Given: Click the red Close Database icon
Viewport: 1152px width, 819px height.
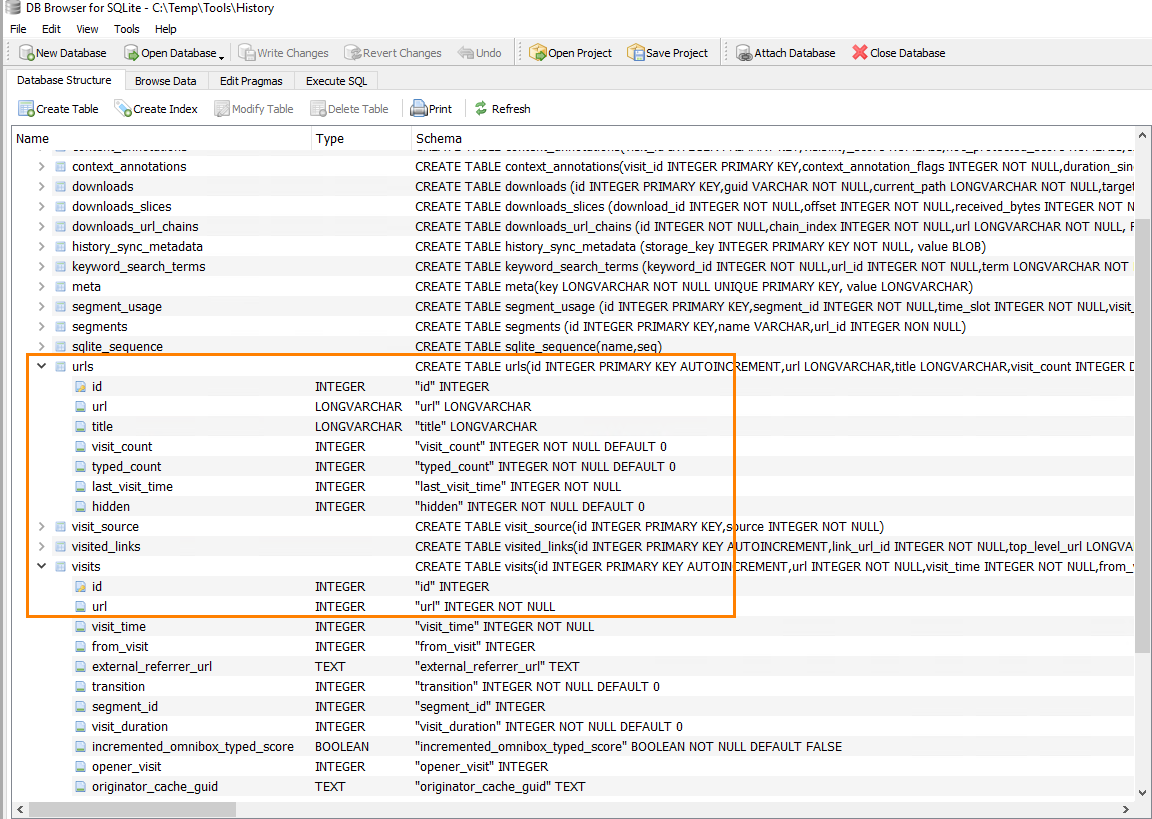Looking at the screenshot, I should [x=860, y=53].
